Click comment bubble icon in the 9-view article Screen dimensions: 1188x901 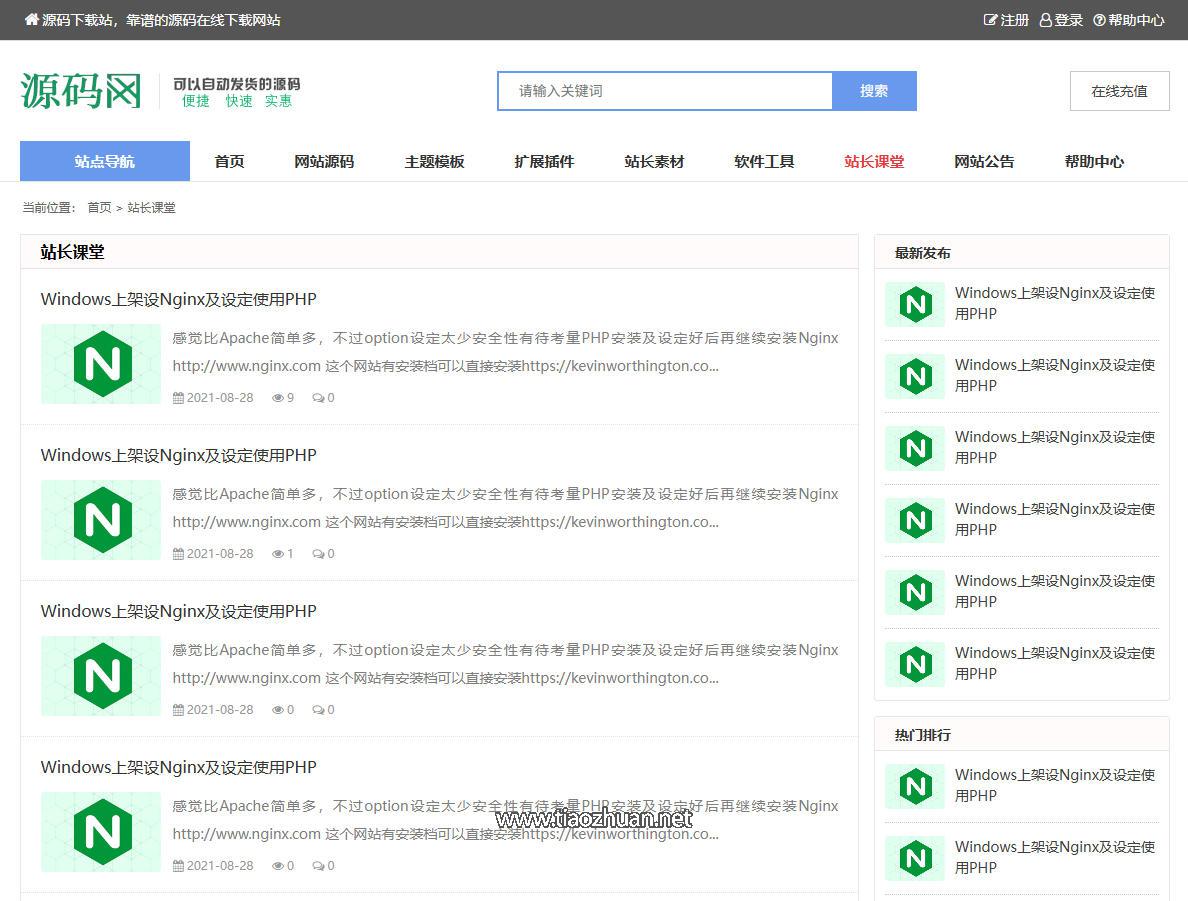318,398
